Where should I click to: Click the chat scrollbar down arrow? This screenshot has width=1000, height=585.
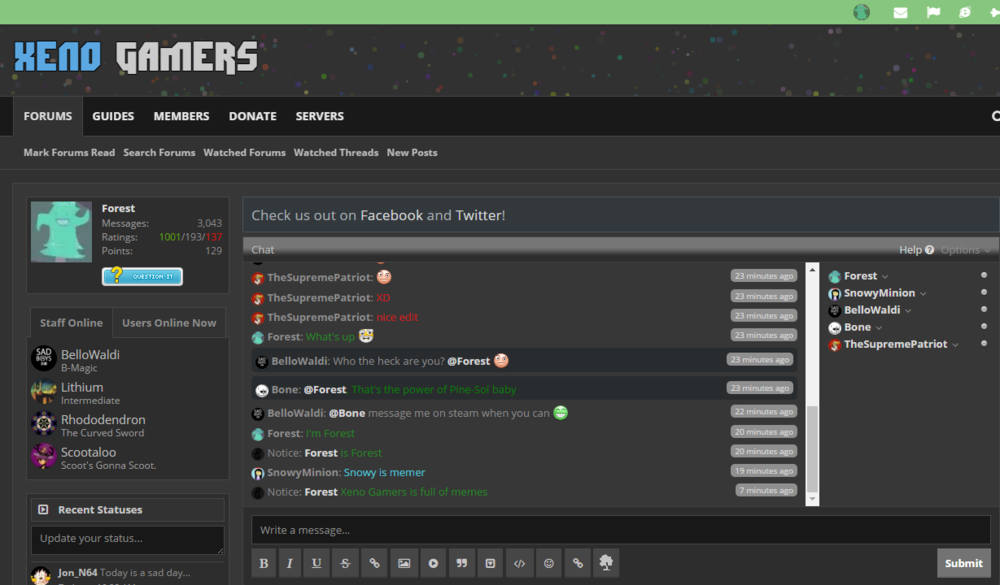coord(812,499)
